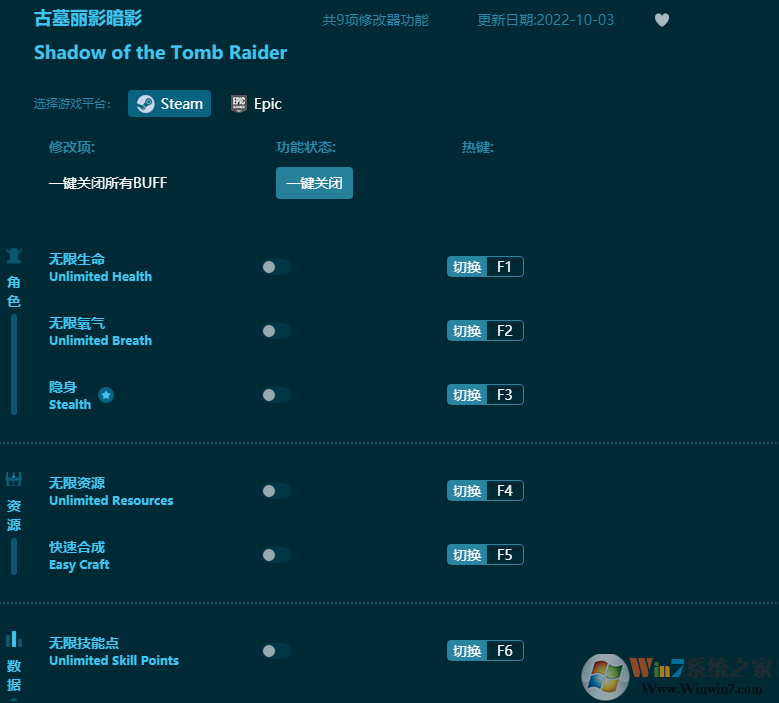This screenshot has height=703, width=779.
Task: Click the F2 hotkey field
Action: click(x=505, y=331)
